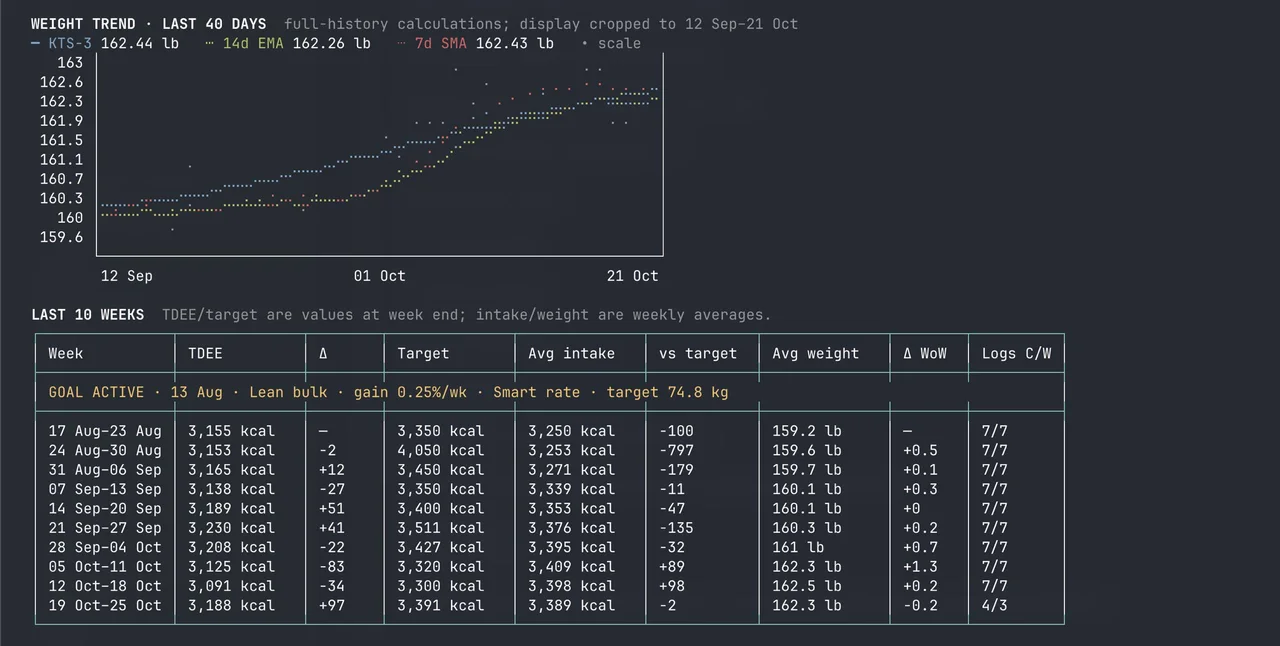Screen dimensions: 1280x646
Task: Click the -0.2 week-over-week value
Action: [x=921, y=606]
